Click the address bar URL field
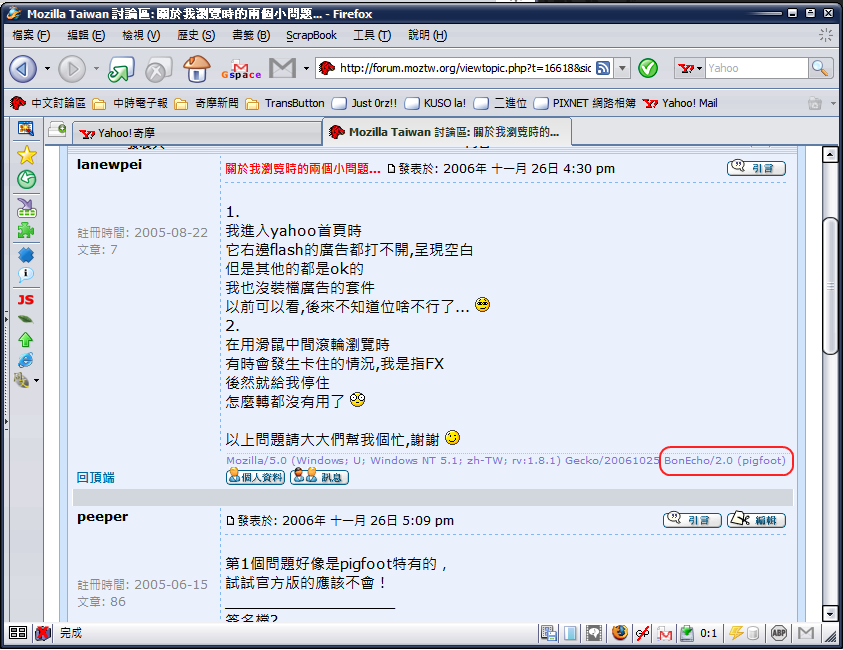 pos(465,68)
